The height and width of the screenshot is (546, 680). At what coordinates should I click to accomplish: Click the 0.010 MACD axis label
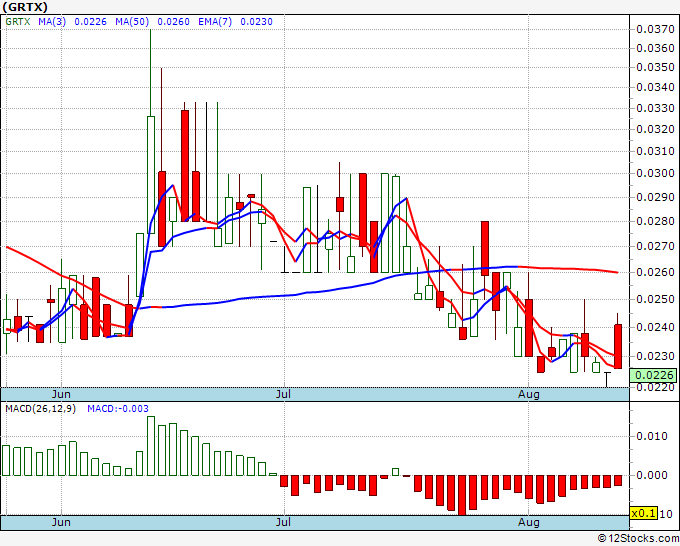pyautogui.click(x=652, y=436)
